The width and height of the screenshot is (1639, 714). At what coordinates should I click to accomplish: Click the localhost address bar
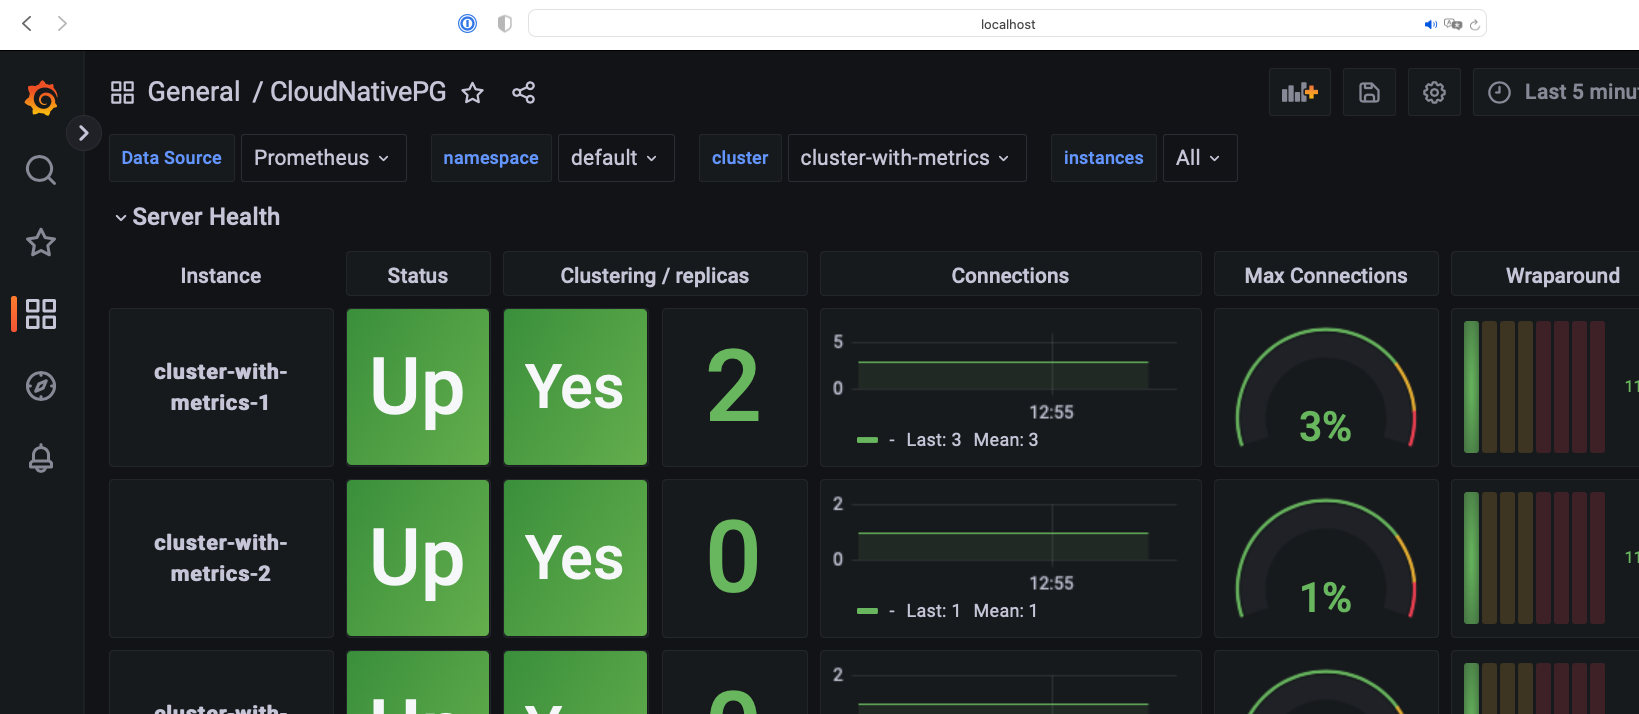[x=1007, y=24]
